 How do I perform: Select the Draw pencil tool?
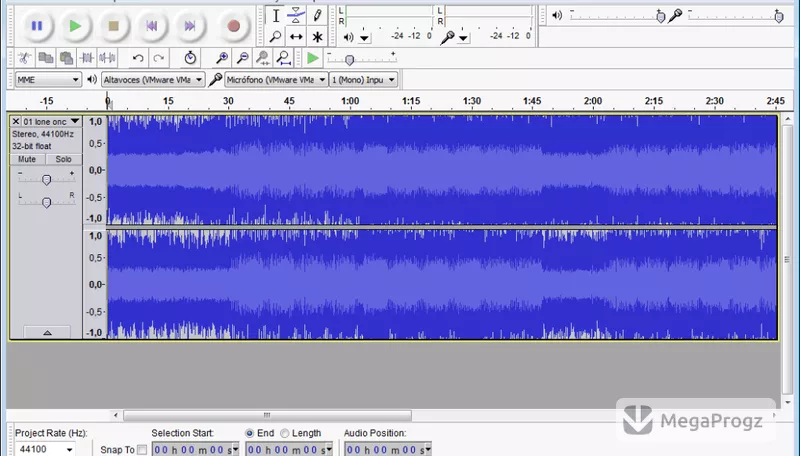click(x=317, y=15)
